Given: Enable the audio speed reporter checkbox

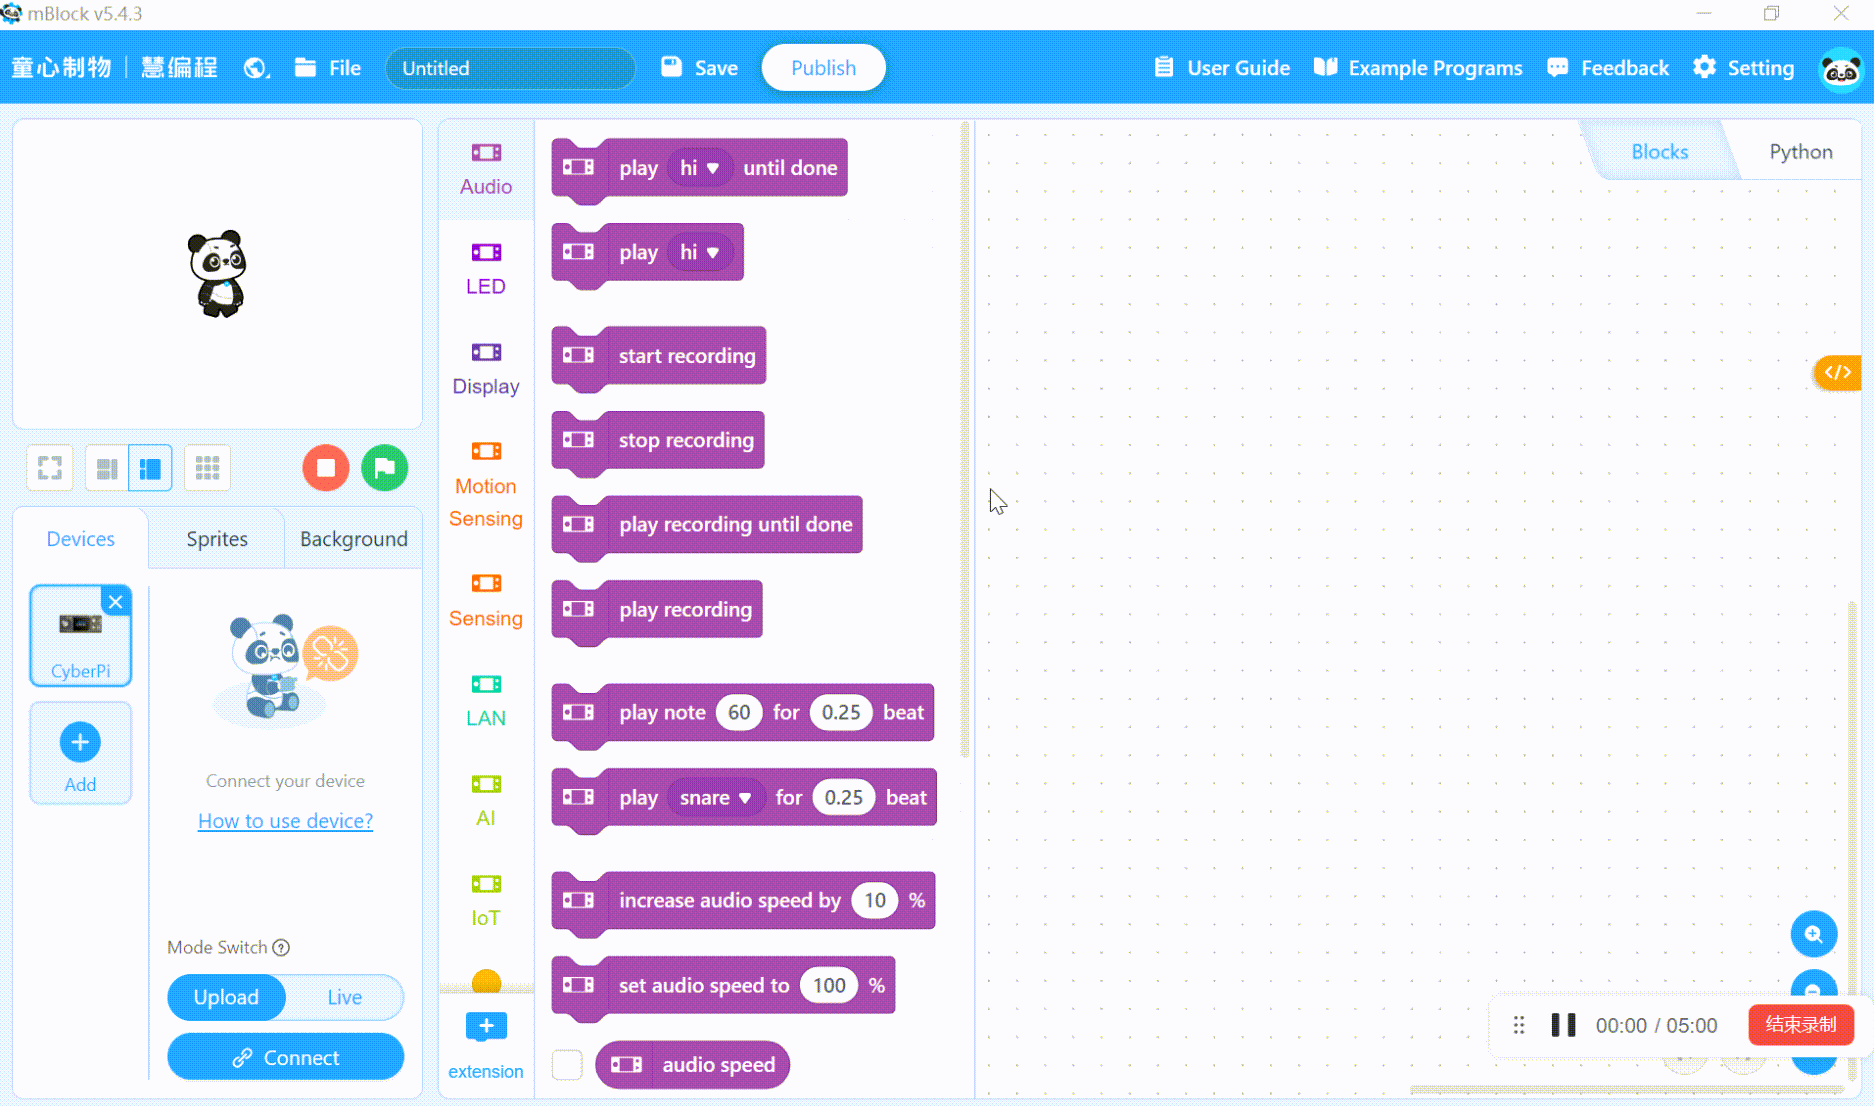Looking at the screenshot, I should (567, 1064).
